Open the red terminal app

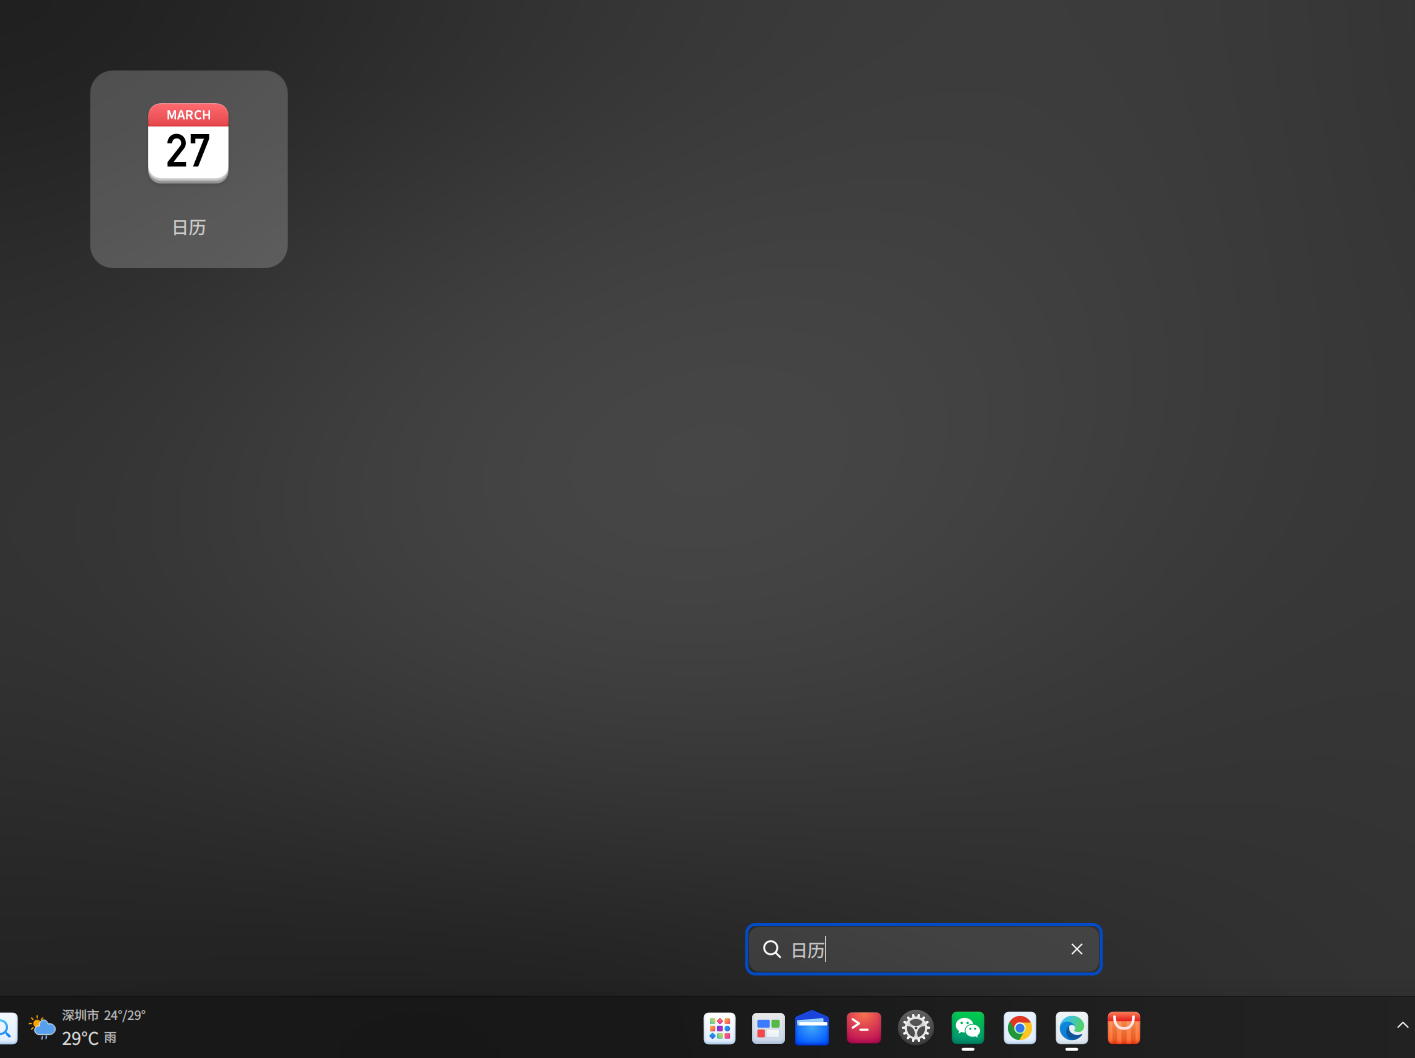(x=864, y=1028)
